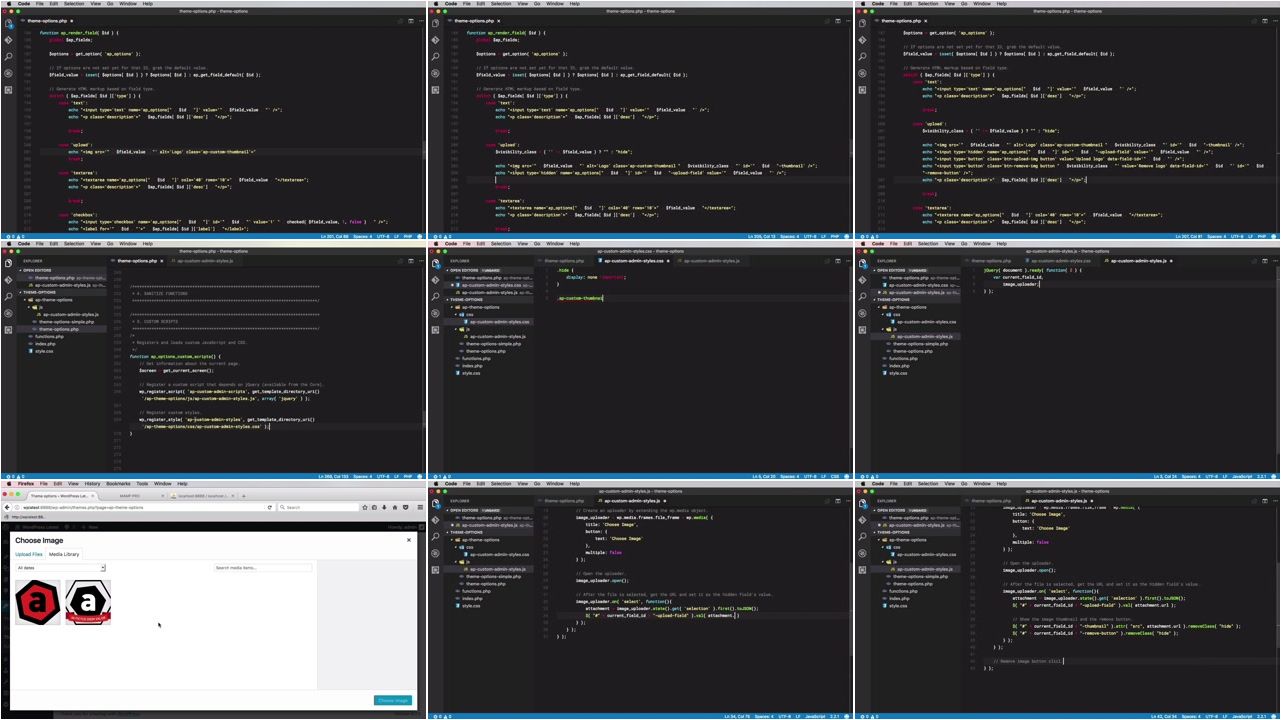Open theme-options-simple.php in Ln 269 Code window explorer
Screen dimensions: 1281x720
coord(66,322)
